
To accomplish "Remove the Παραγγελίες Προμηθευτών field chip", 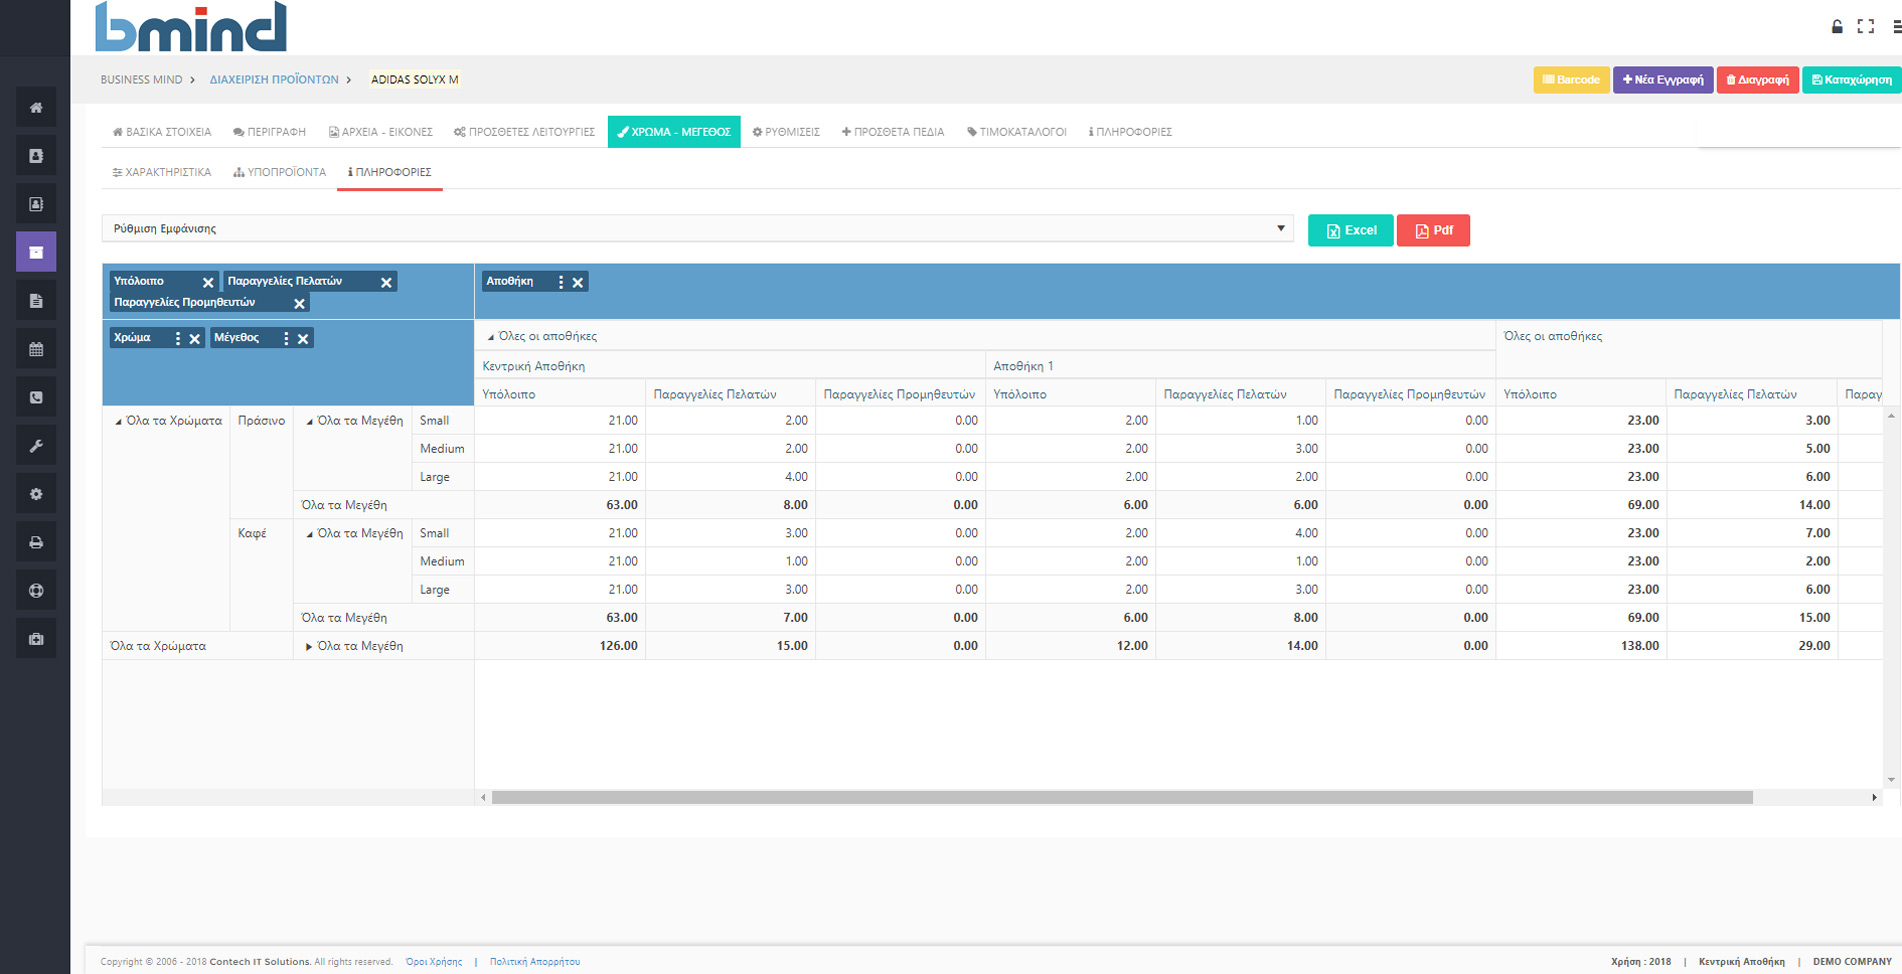I will [299, 304].
